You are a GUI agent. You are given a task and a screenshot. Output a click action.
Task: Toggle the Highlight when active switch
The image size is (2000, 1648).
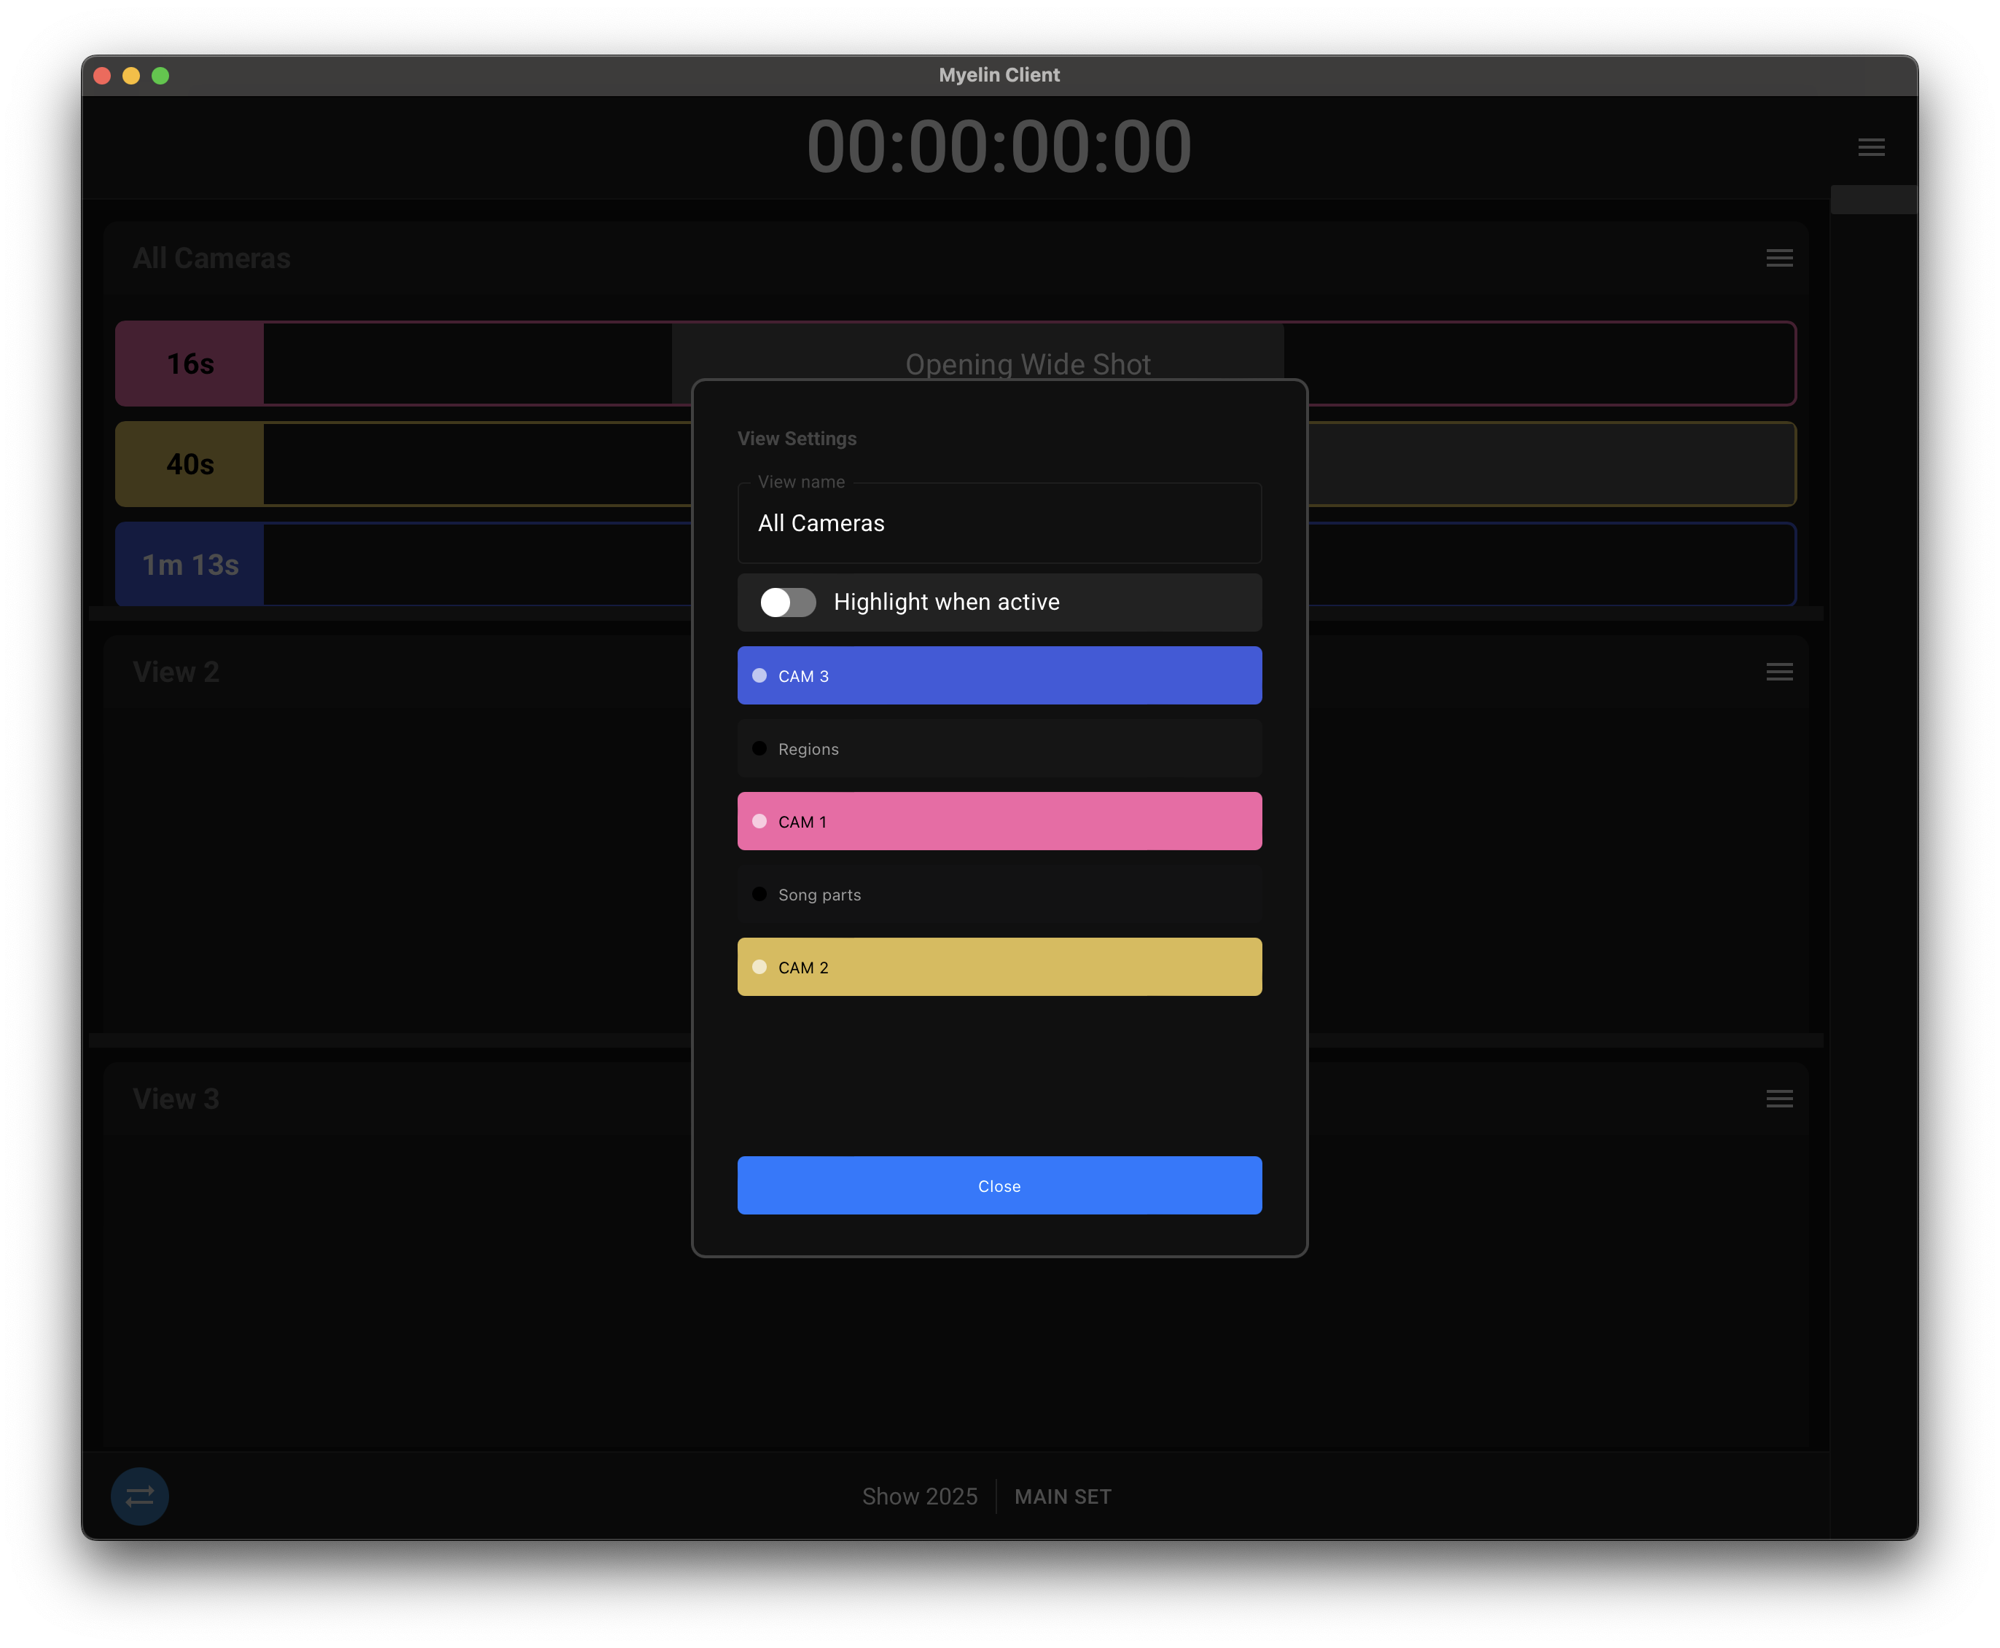(x=788, y=602)
